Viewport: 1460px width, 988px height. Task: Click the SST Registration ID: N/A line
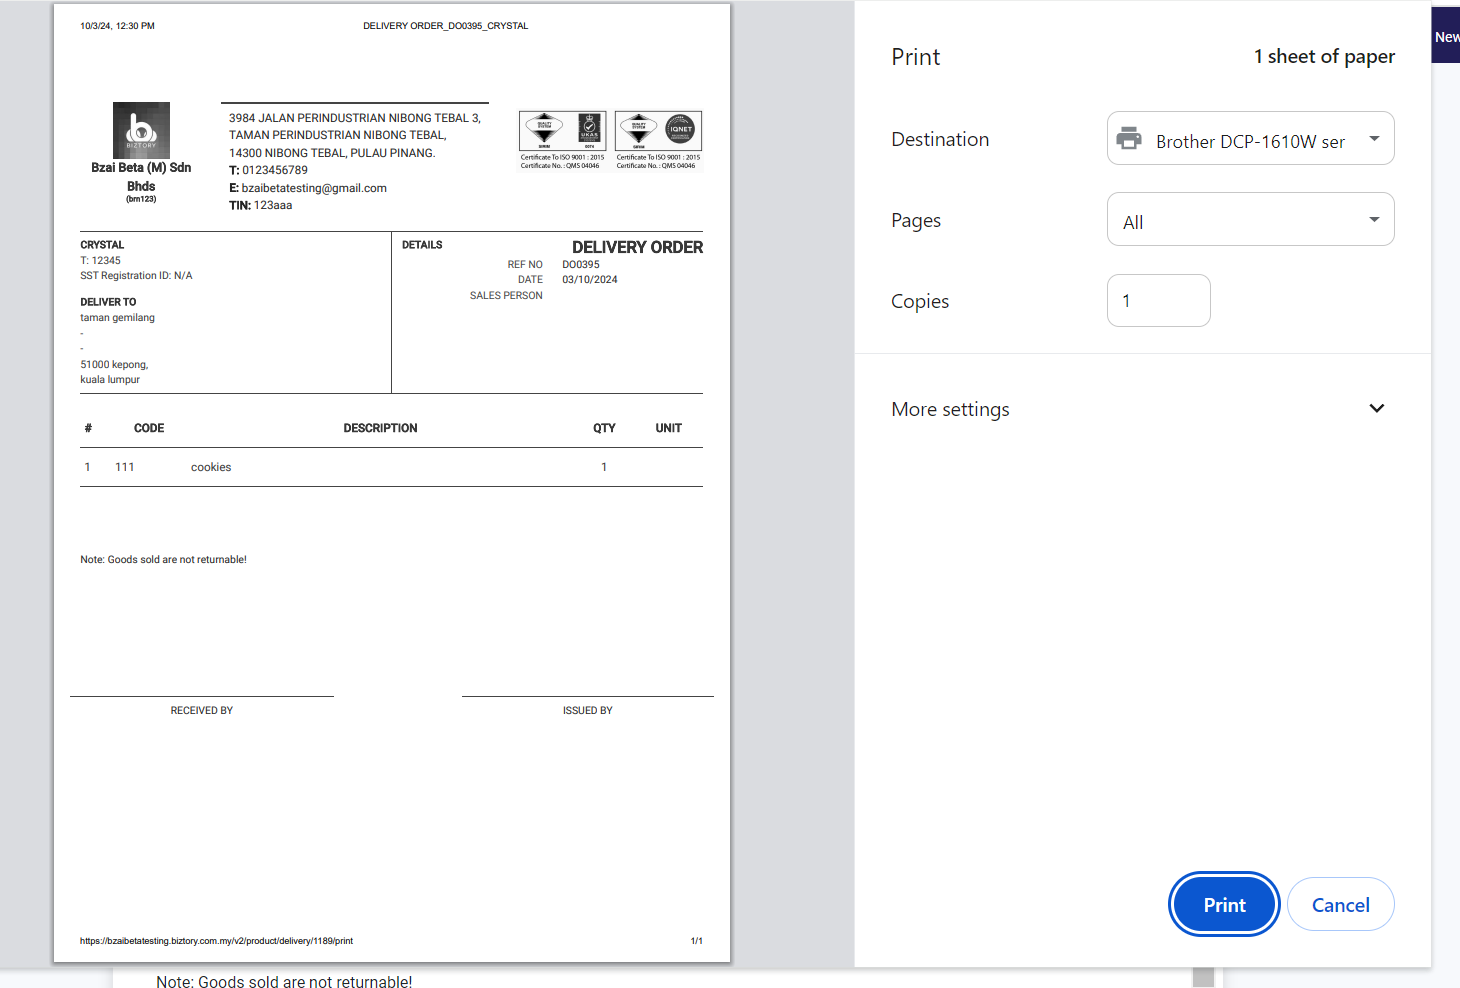pos(136,275)
